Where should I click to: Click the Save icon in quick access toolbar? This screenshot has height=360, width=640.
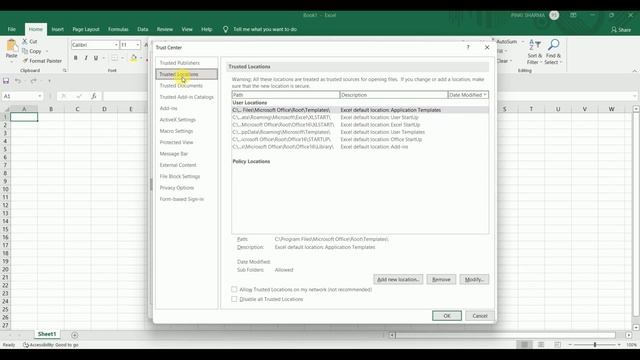[6, 81]
